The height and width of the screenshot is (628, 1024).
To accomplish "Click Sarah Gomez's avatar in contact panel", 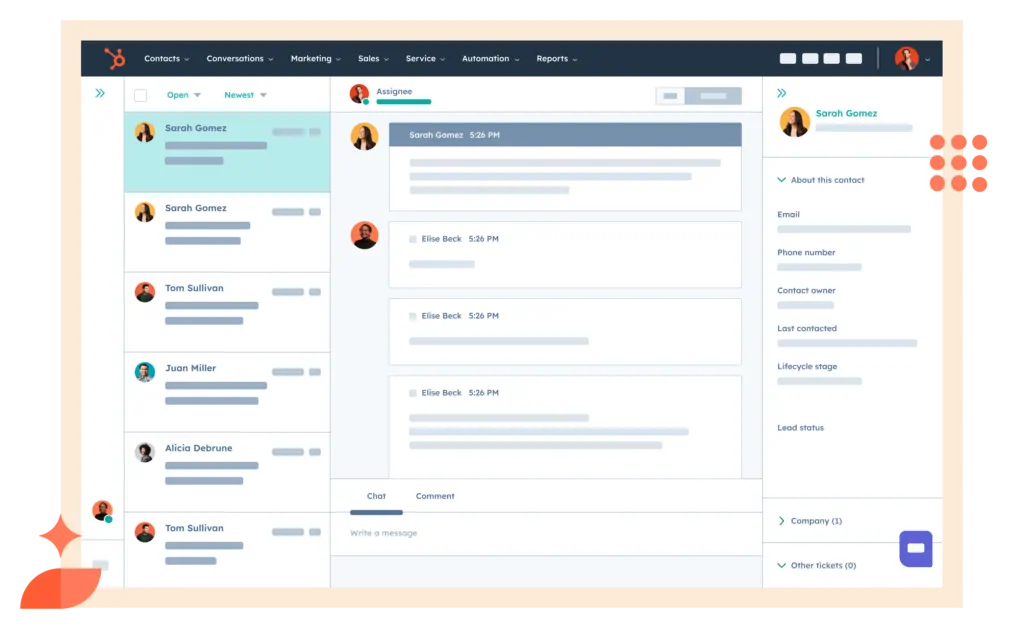I will tap(795, 122).
